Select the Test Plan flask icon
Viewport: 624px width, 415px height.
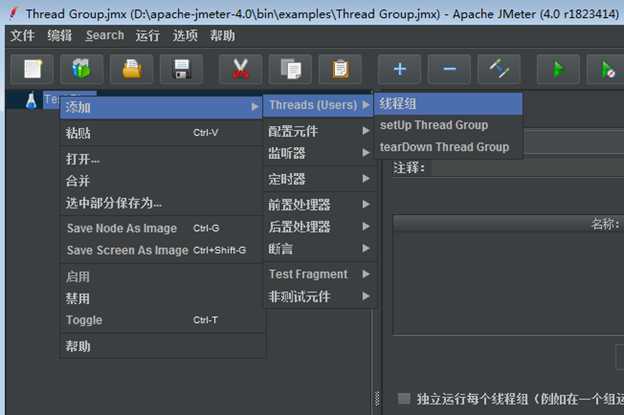click(x=31, y=101)
